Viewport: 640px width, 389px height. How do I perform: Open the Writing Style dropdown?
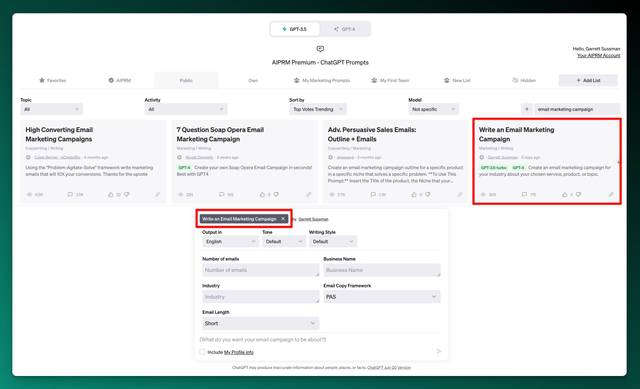click(333, 242)
